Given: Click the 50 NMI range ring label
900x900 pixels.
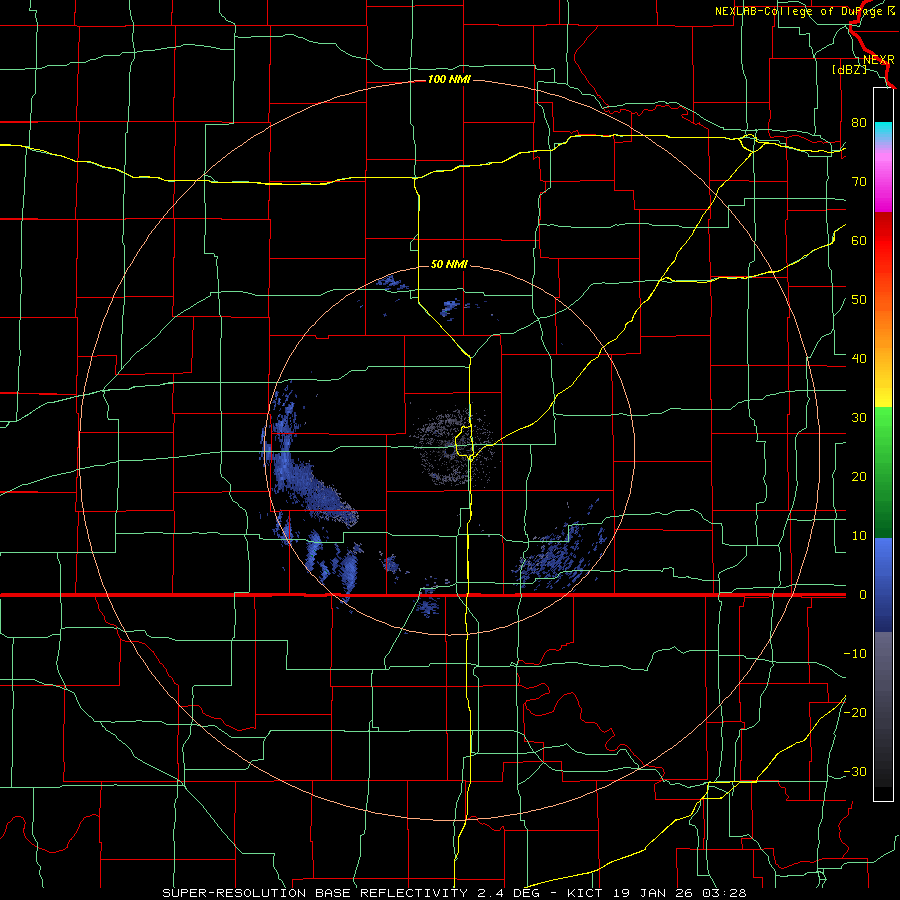Looking at the screenshot, I should point(449,265).
